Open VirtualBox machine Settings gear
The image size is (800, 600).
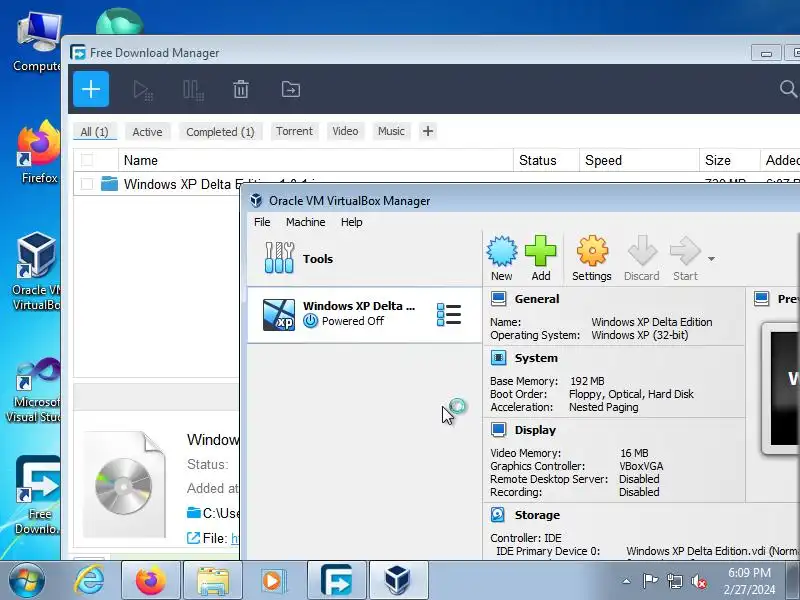[x=592, y=258]
